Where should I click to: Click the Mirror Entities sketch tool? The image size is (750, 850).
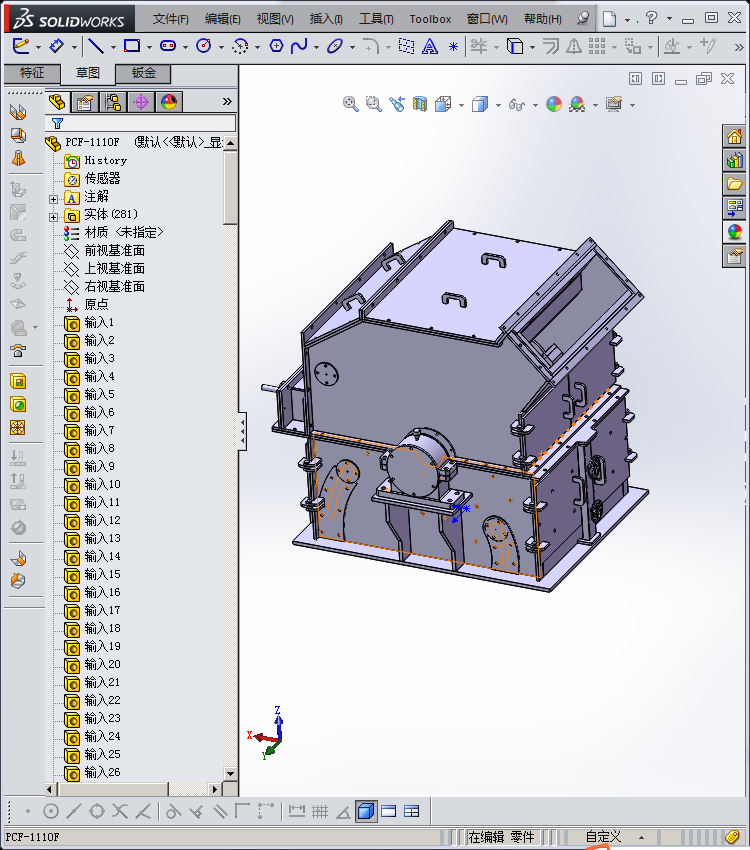coord(573,47)
